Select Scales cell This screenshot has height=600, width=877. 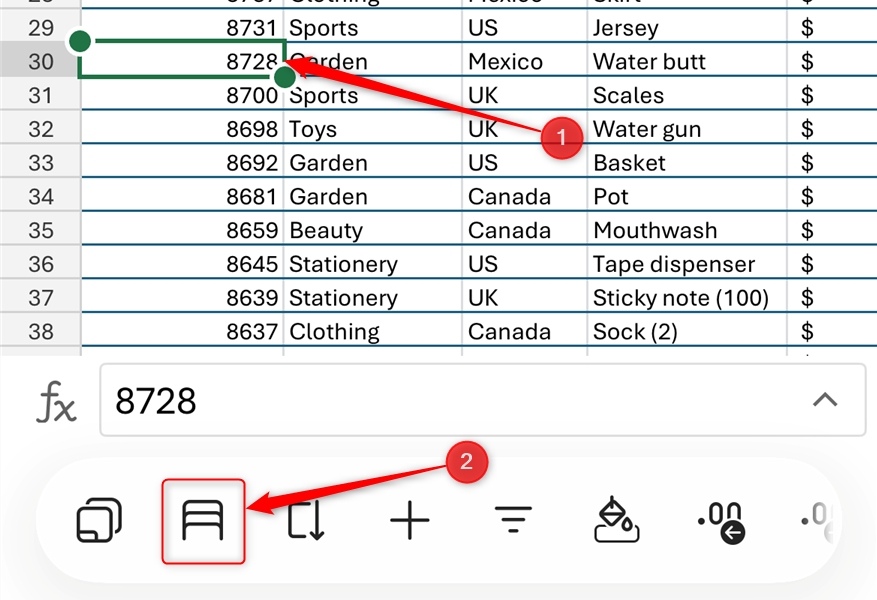tap(687, 95)
